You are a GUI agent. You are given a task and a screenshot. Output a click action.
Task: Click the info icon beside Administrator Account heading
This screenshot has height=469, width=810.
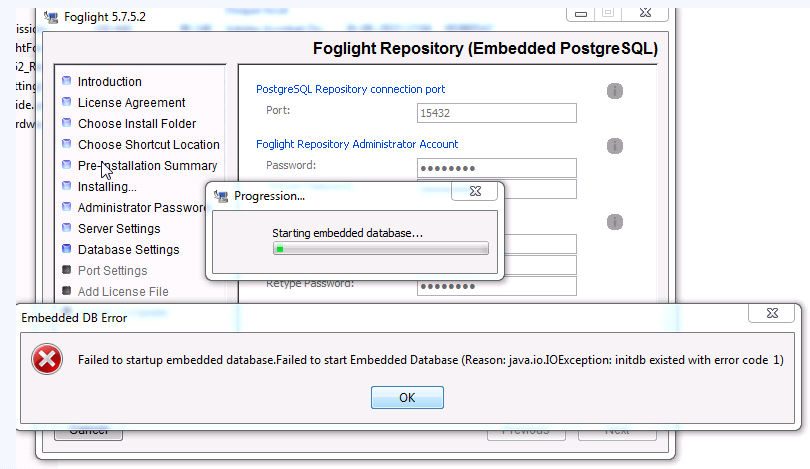click(x=615, y=146)
